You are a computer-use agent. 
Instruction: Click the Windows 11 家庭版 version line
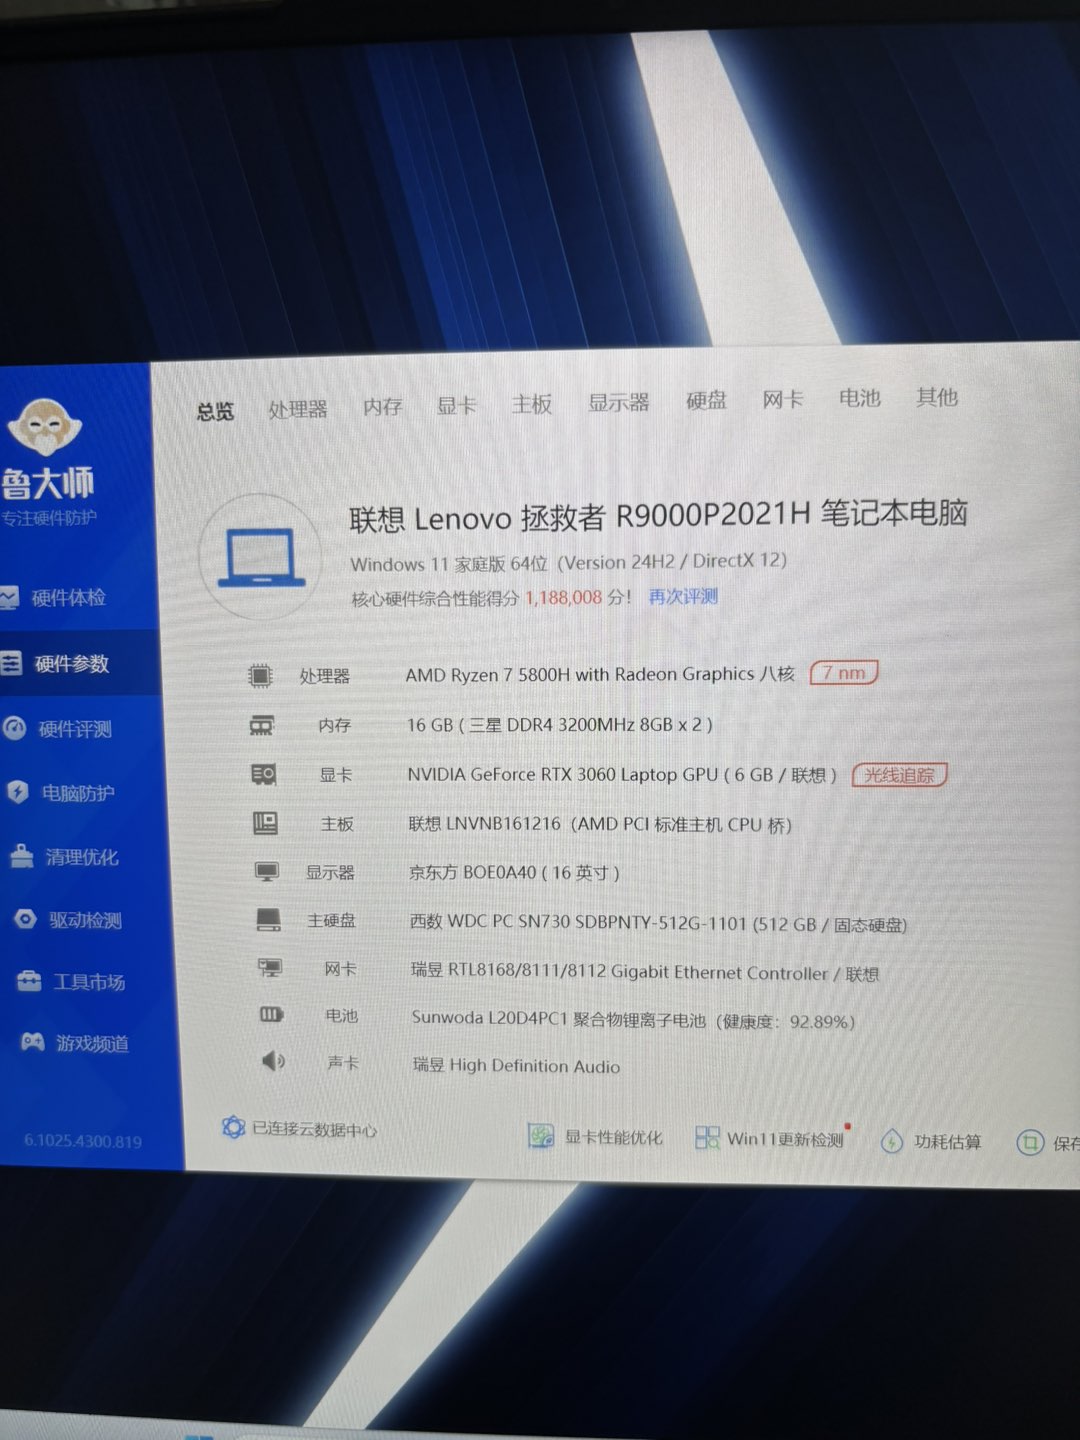pyautogui.click(x=568, y=562)
